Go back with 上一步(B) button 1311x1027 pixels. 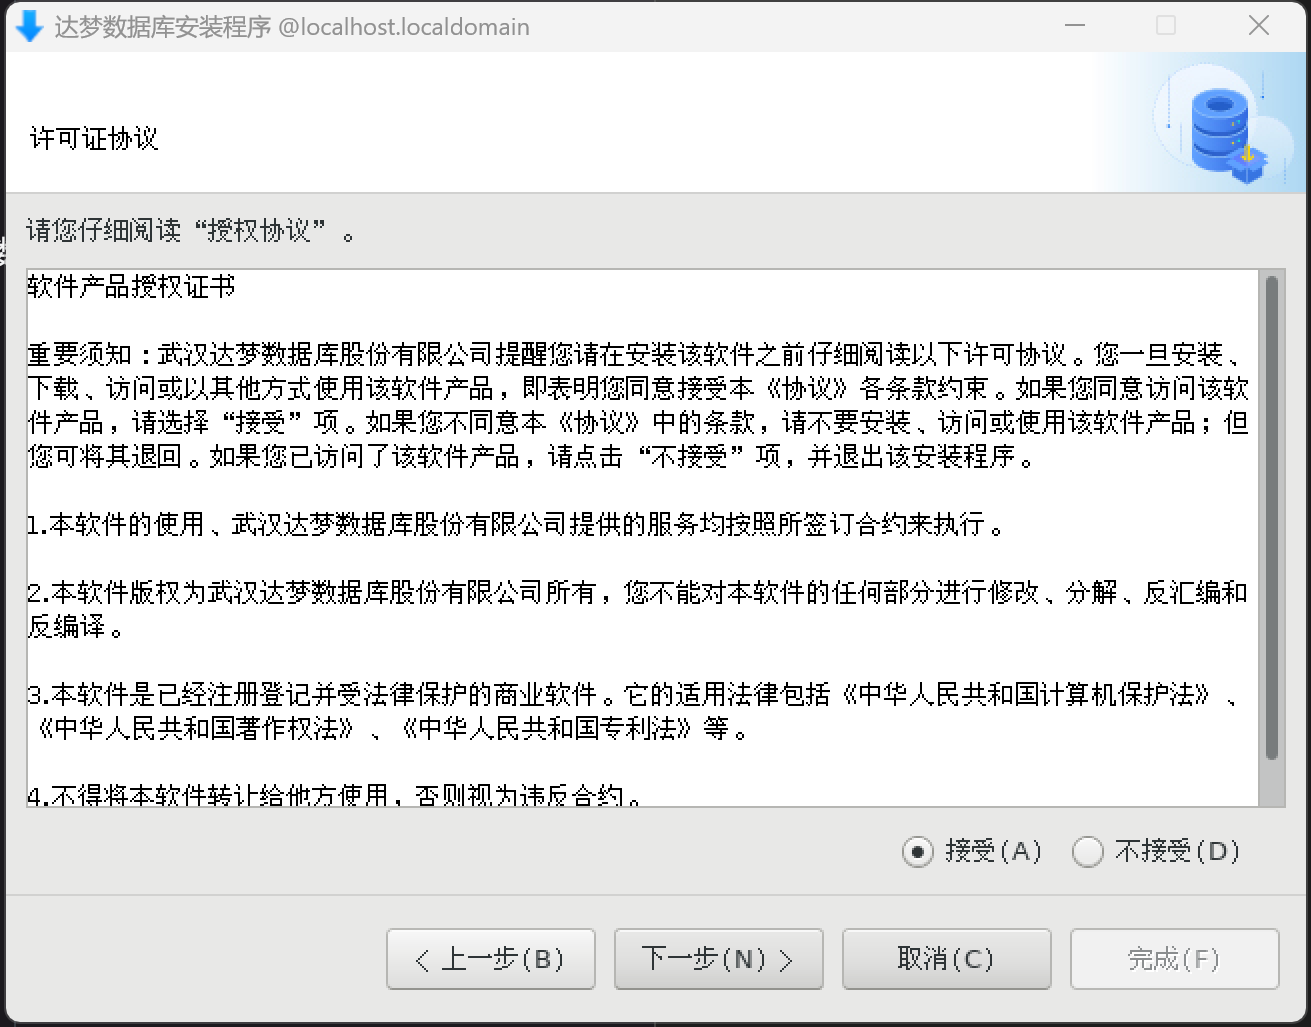(491, 959)
